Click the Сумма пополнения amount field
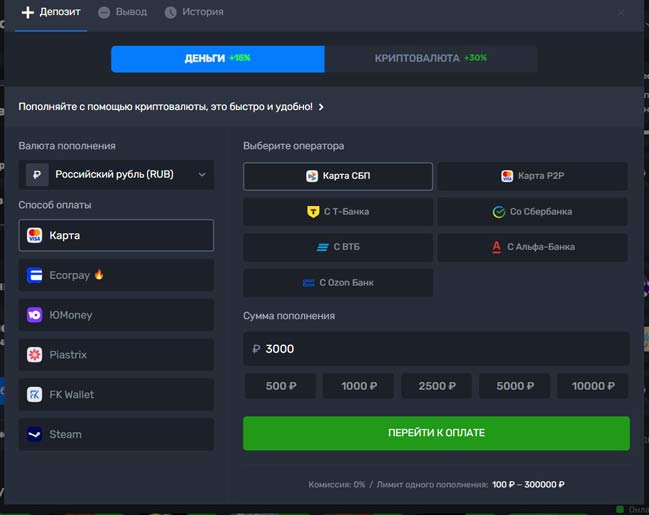 436,349
